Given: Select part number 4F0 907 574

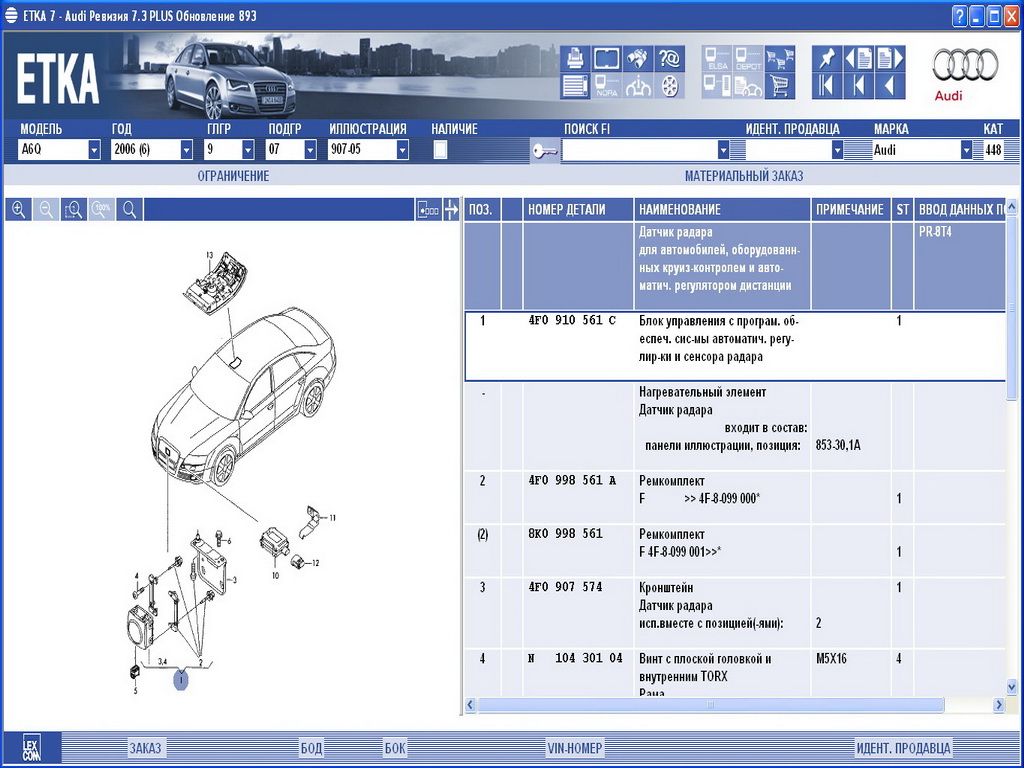Looking at the screenshot, I should pos(565,587).
